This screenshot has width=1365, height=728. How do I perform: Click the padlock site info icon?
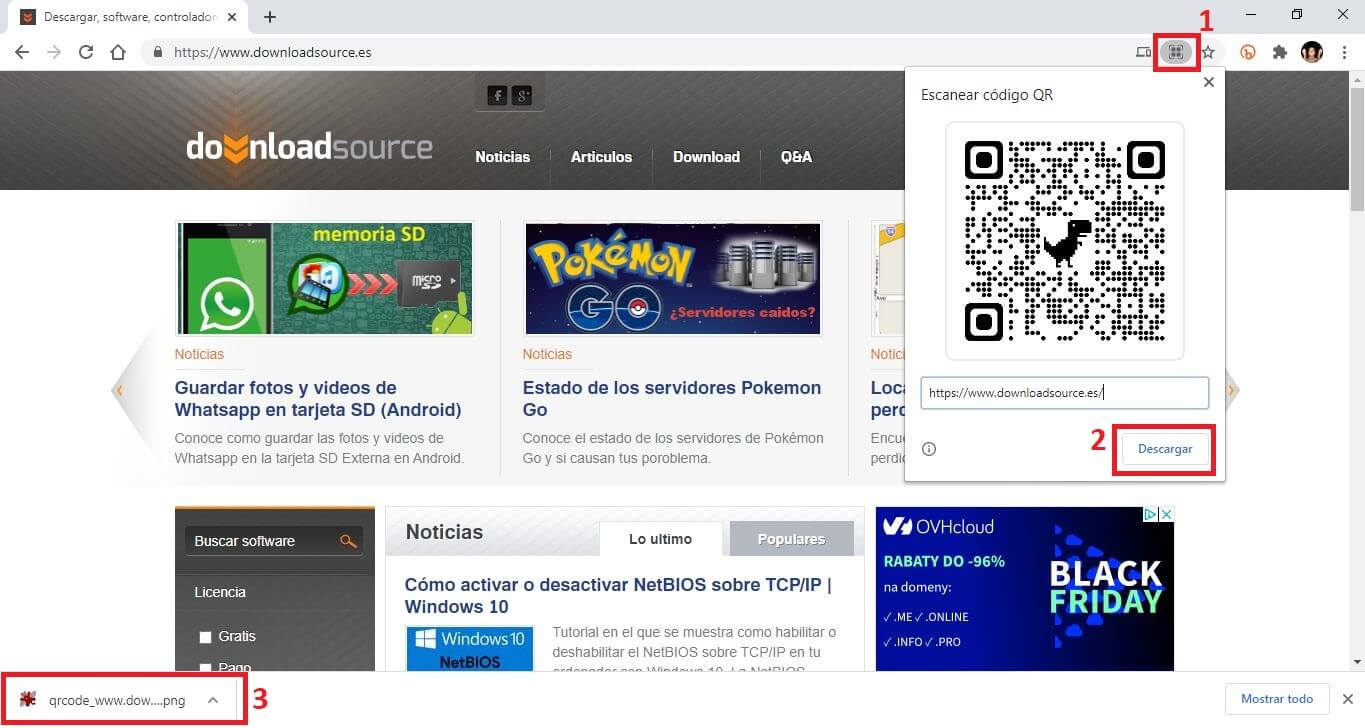coord(158,52)
